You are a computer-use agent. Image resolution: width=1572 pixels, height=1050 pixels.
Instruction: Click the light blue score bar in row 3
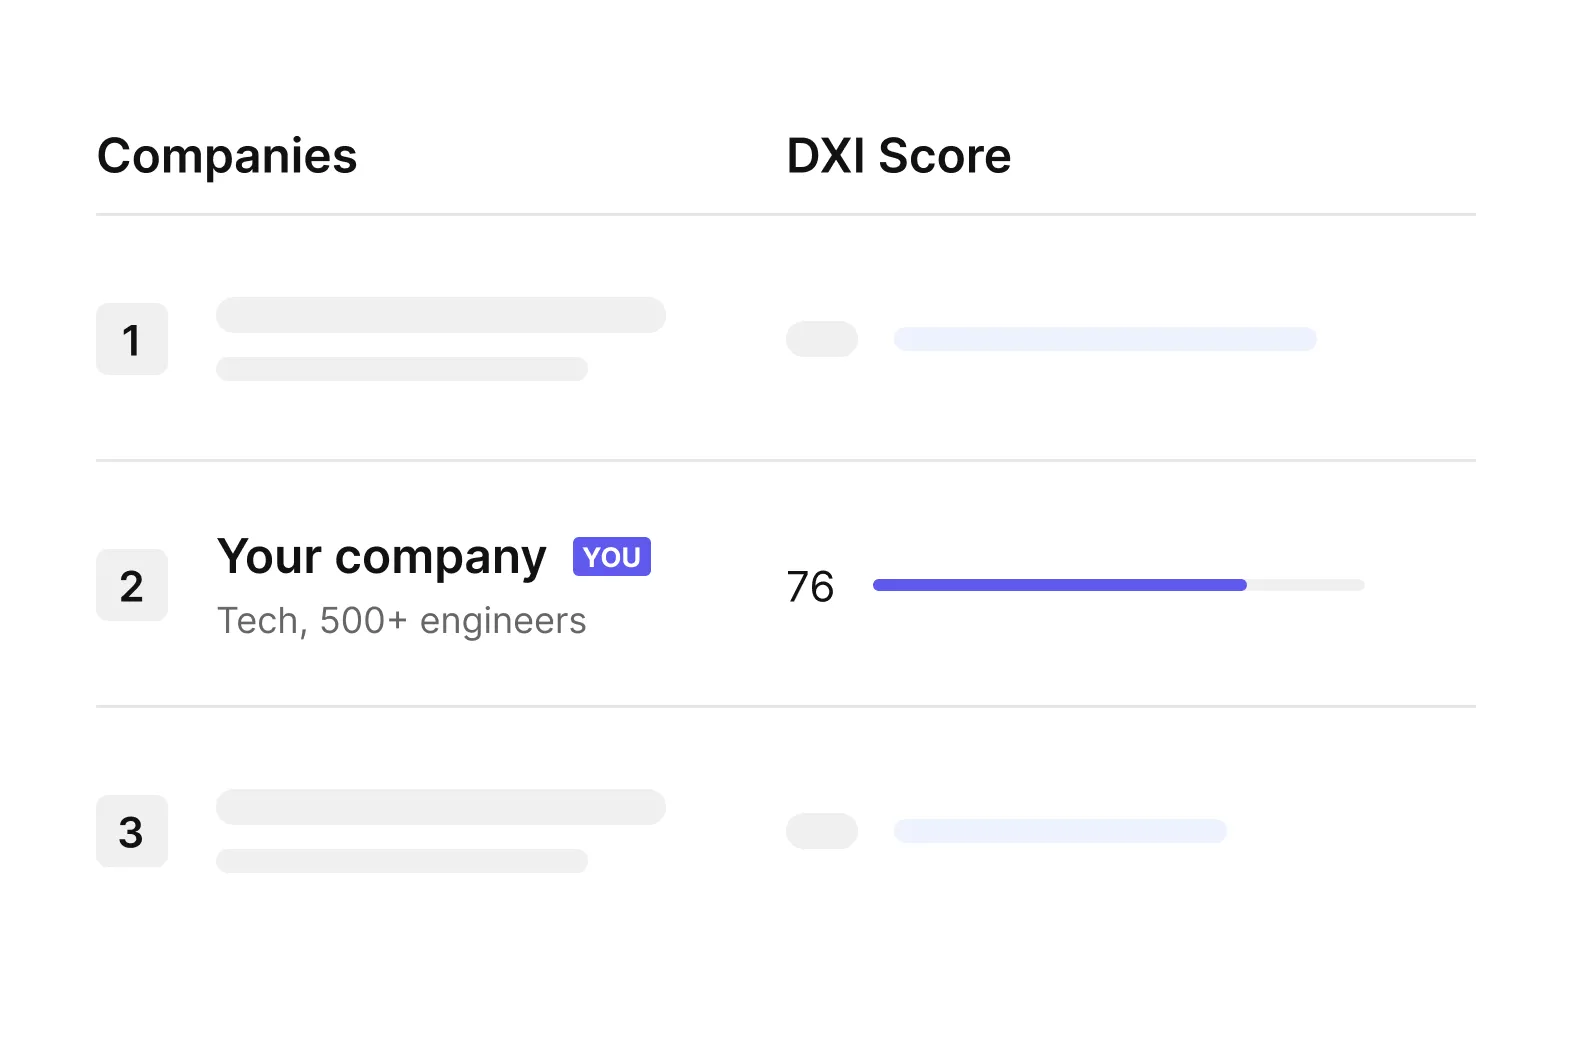pos(1060,831)
